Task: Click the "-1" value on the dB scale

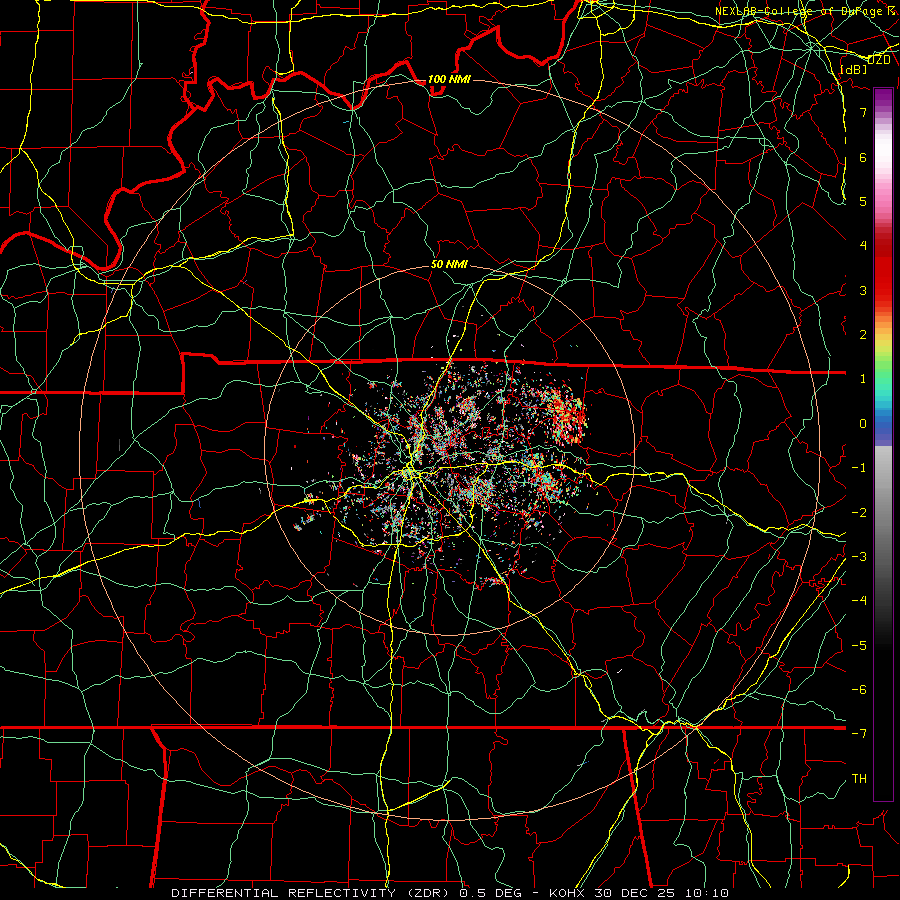Action: [x=859, y=468]
